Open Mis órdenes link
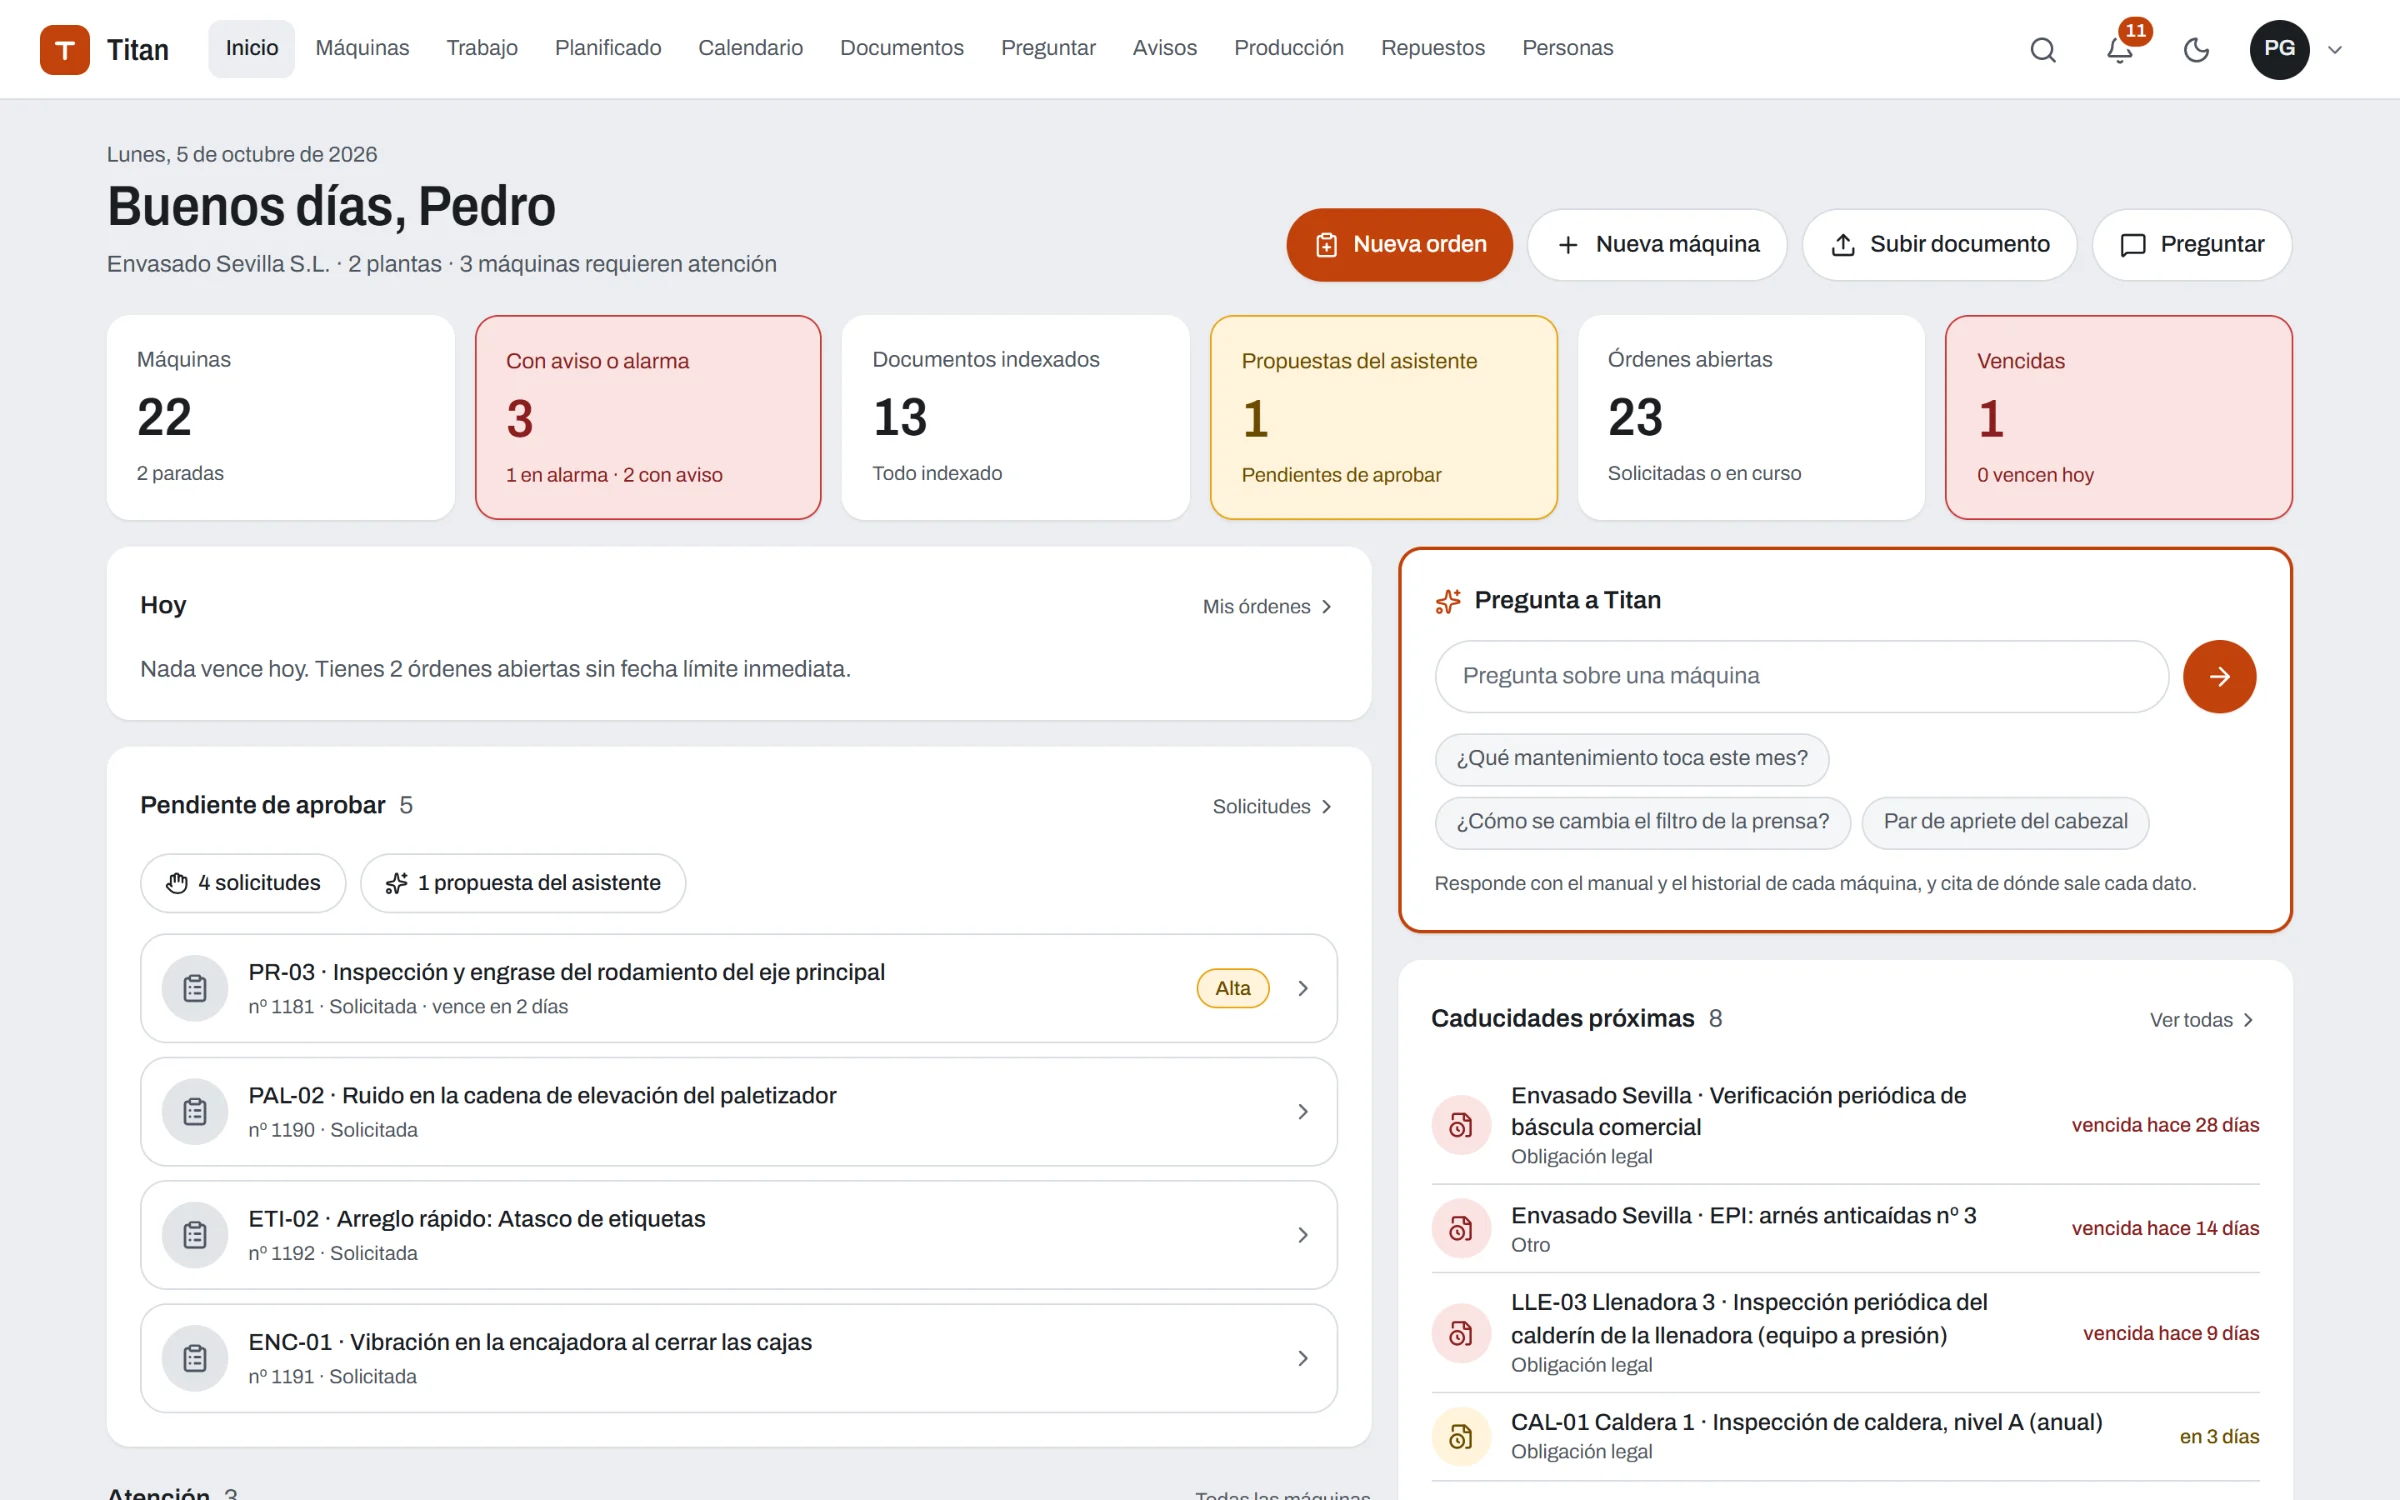This screenshot has height=1500, width=2400. (1267, 607)
